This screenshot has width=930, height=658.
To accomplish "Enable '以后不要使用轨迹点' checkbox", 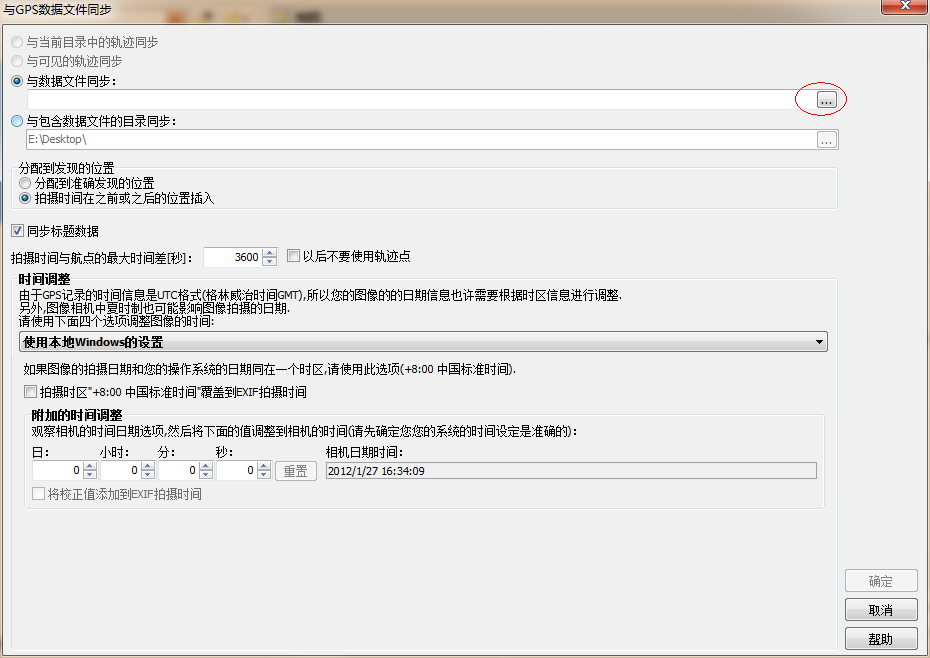I will (x=293, y=256).
